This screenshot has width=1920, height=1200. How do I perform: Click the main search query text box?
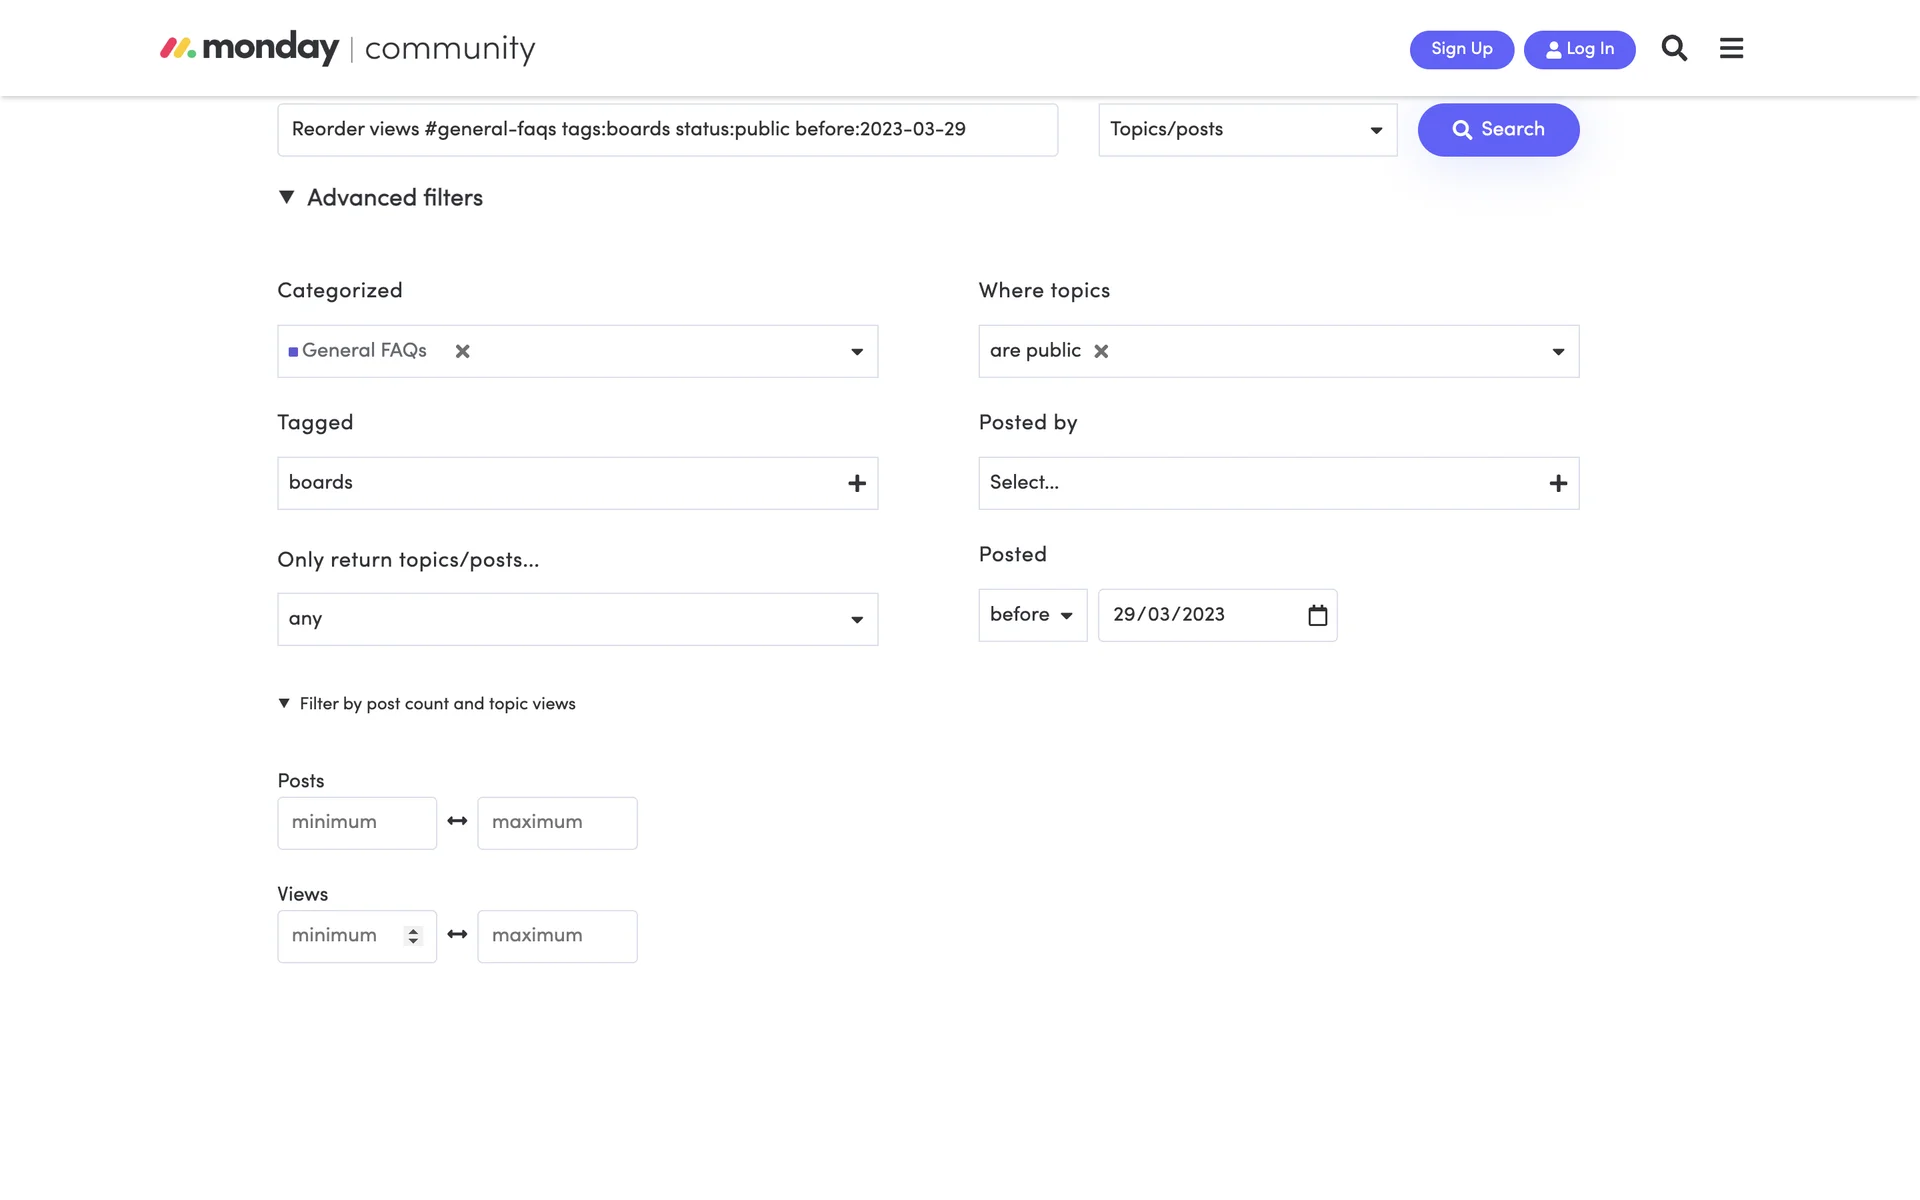(x=667, y=130)
